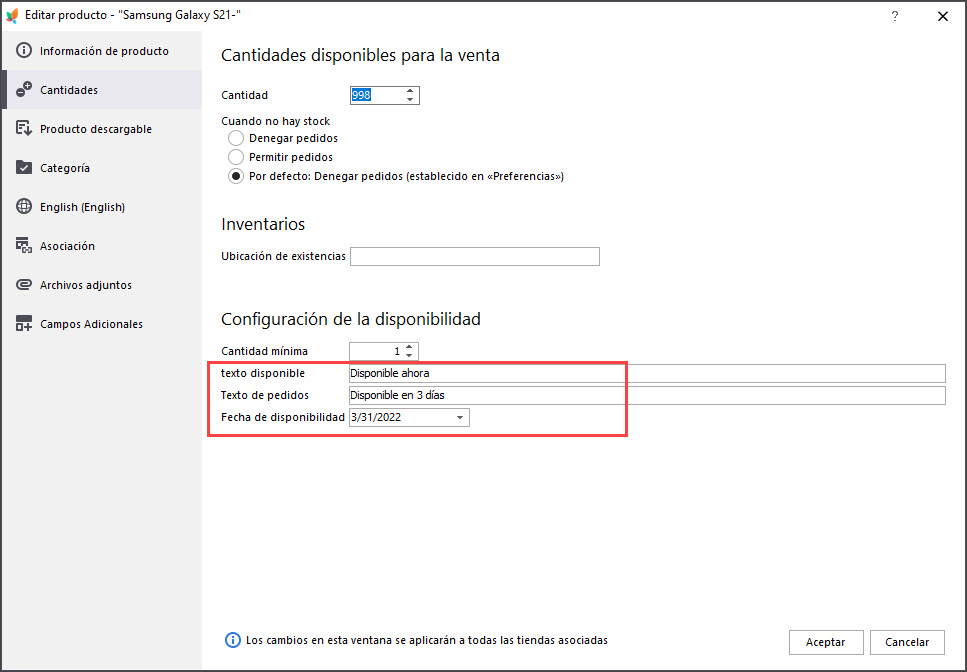Click the Cantidades plus-minus icon
This screenshot has width=967, height=672.
pyautogui.click(x=23, y=89)
